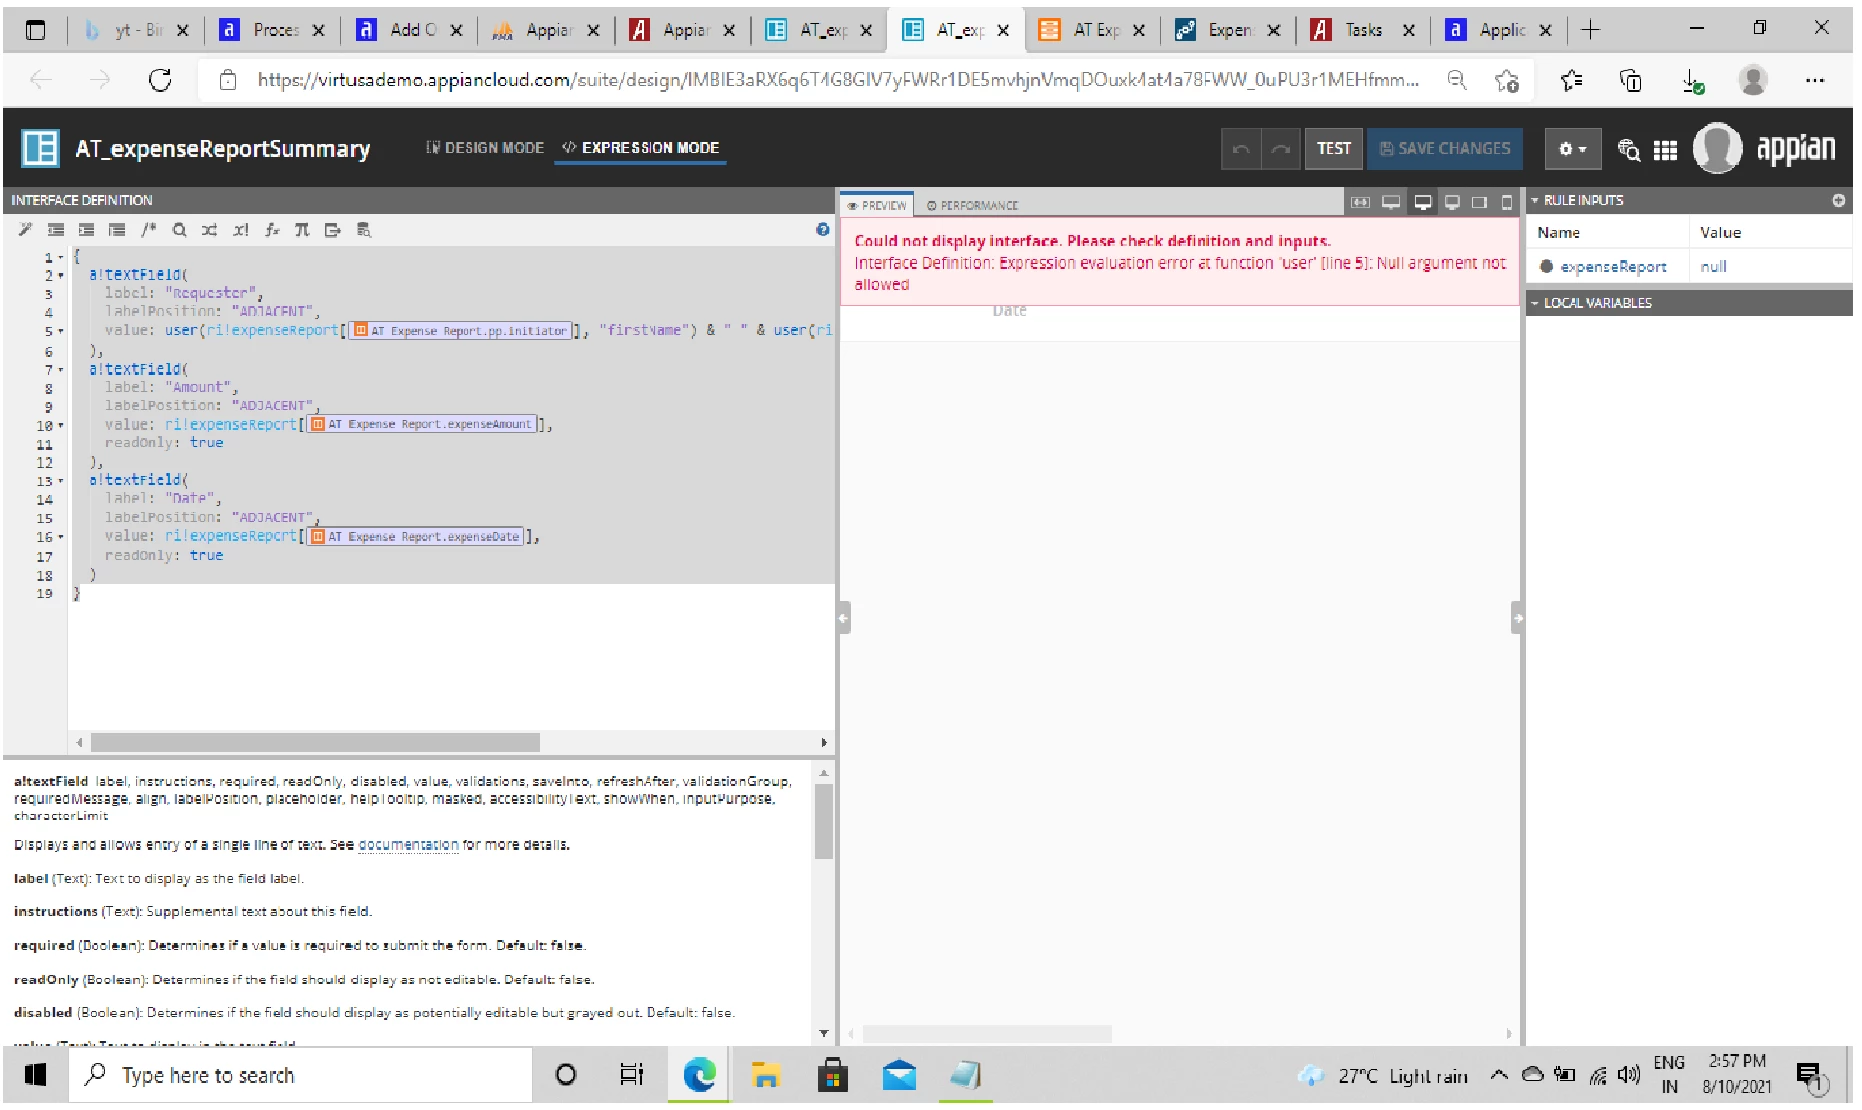The image size is (1862, 1110).
Task: Click the Save Changes button
Action: tap(1445, 149)
